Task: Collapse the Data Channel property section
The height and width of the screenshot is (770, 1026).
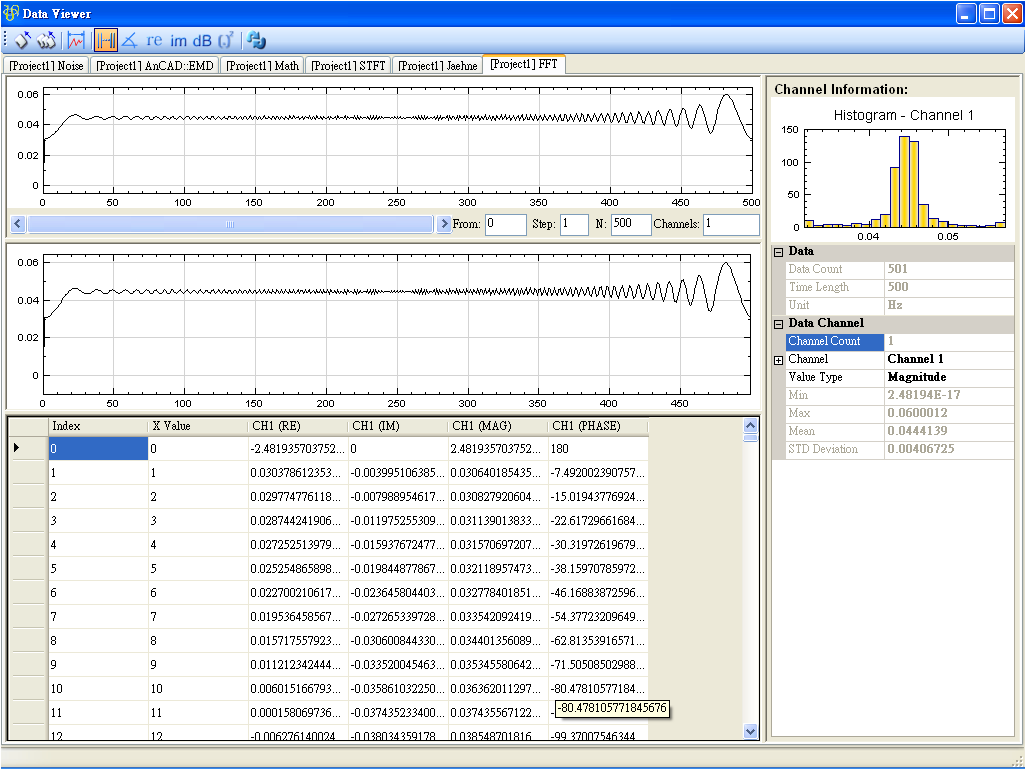Action: (x=779, y=324)
